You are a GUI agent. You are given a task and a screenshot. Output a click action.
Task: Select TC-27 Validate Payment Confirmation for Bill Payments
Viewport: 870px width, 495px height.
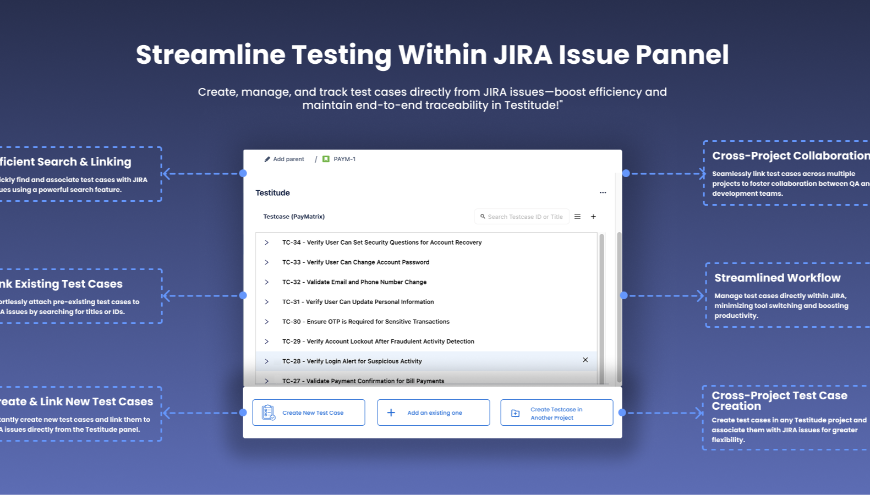point(363,381)
